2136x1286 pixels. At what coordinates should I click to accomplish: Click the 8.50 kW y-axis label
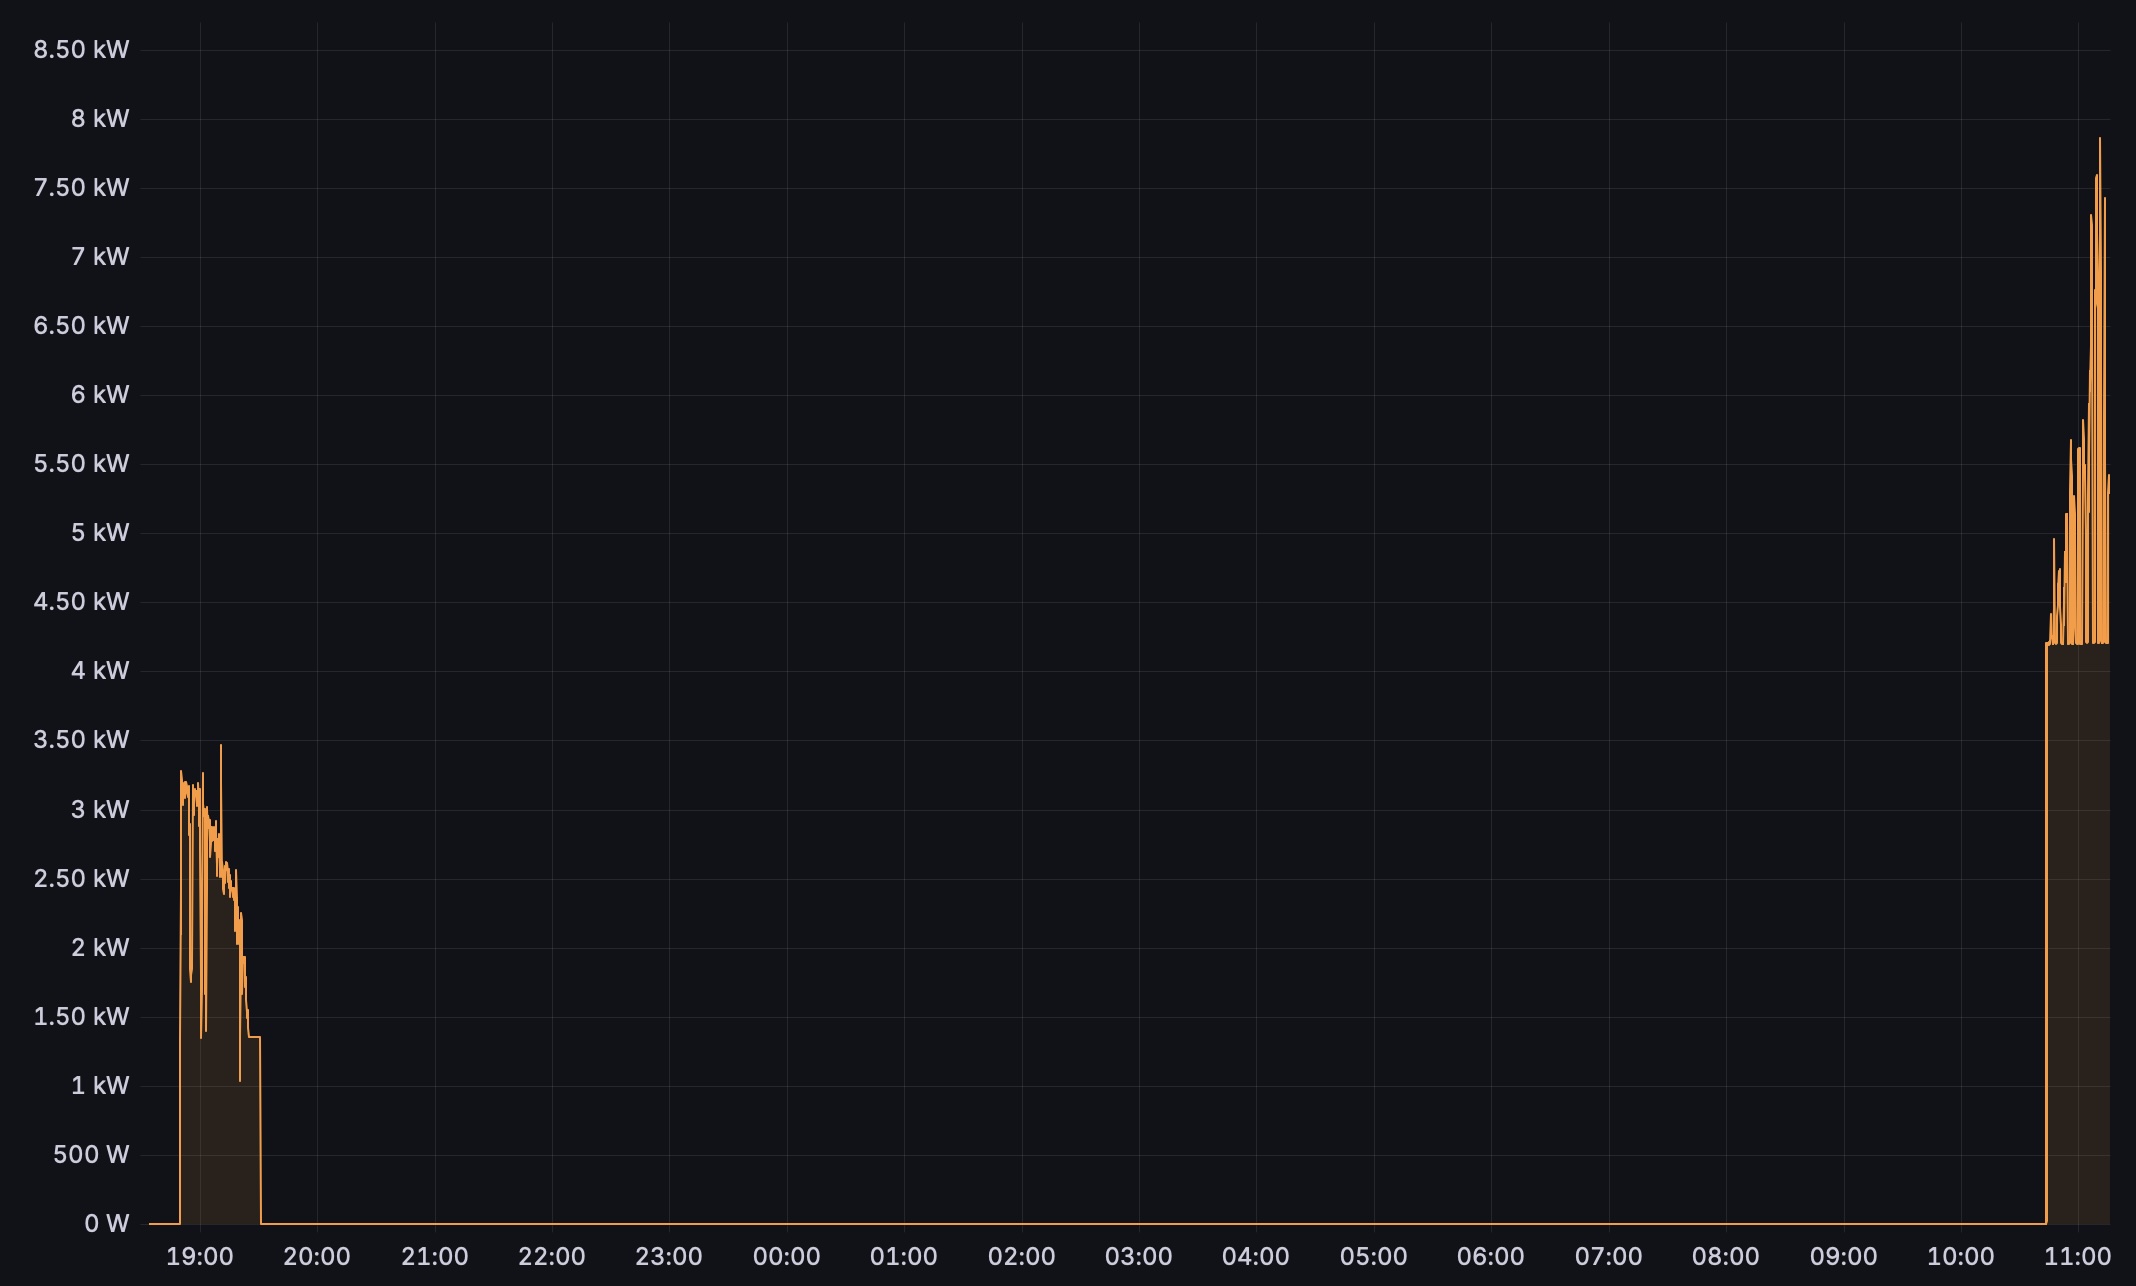(x=81, y=49)
